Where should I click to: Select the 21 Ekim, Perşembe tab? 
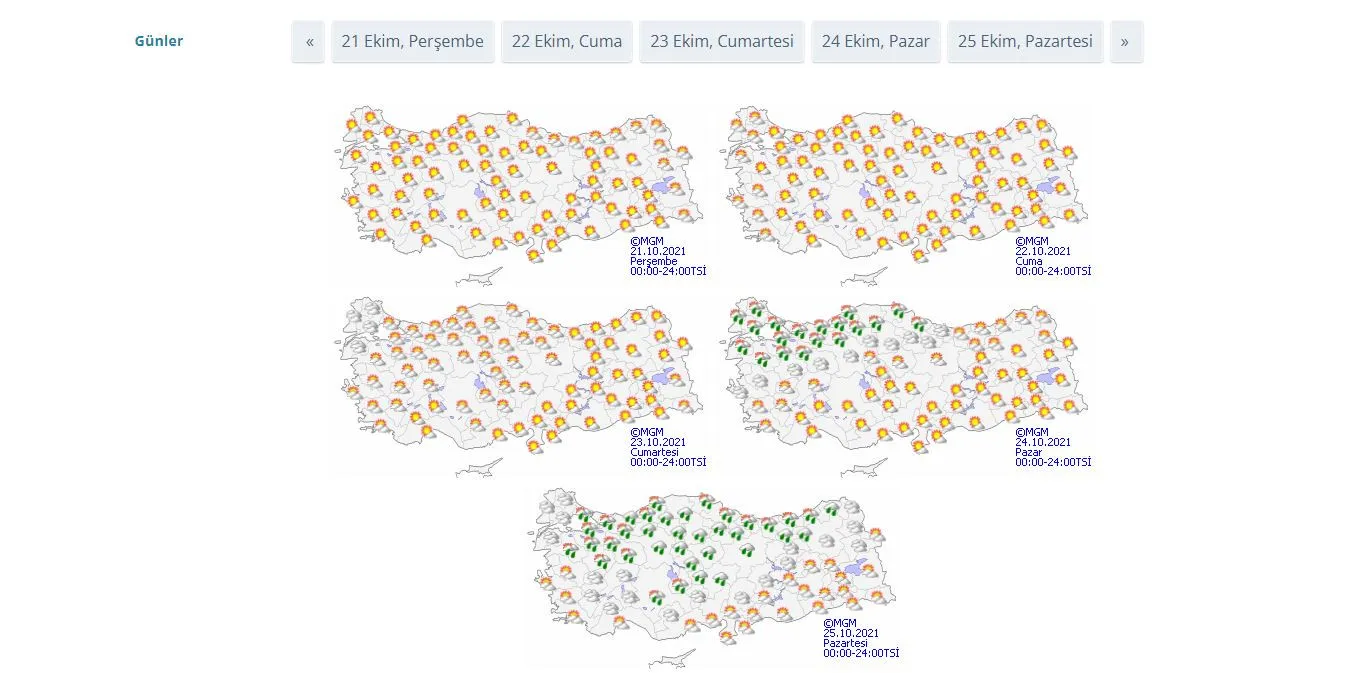click(412, 42)
